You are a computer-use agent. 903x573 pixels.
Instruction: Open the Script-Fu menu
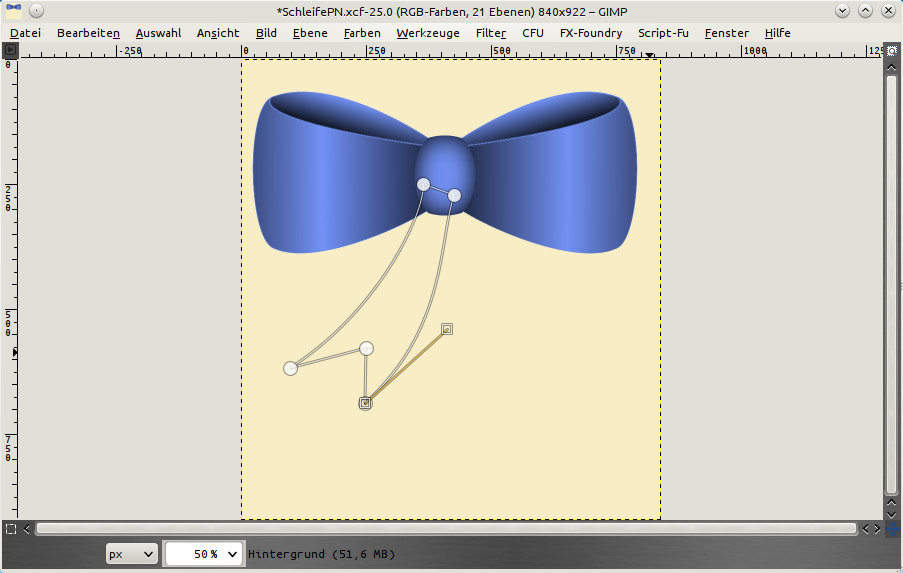663,33
